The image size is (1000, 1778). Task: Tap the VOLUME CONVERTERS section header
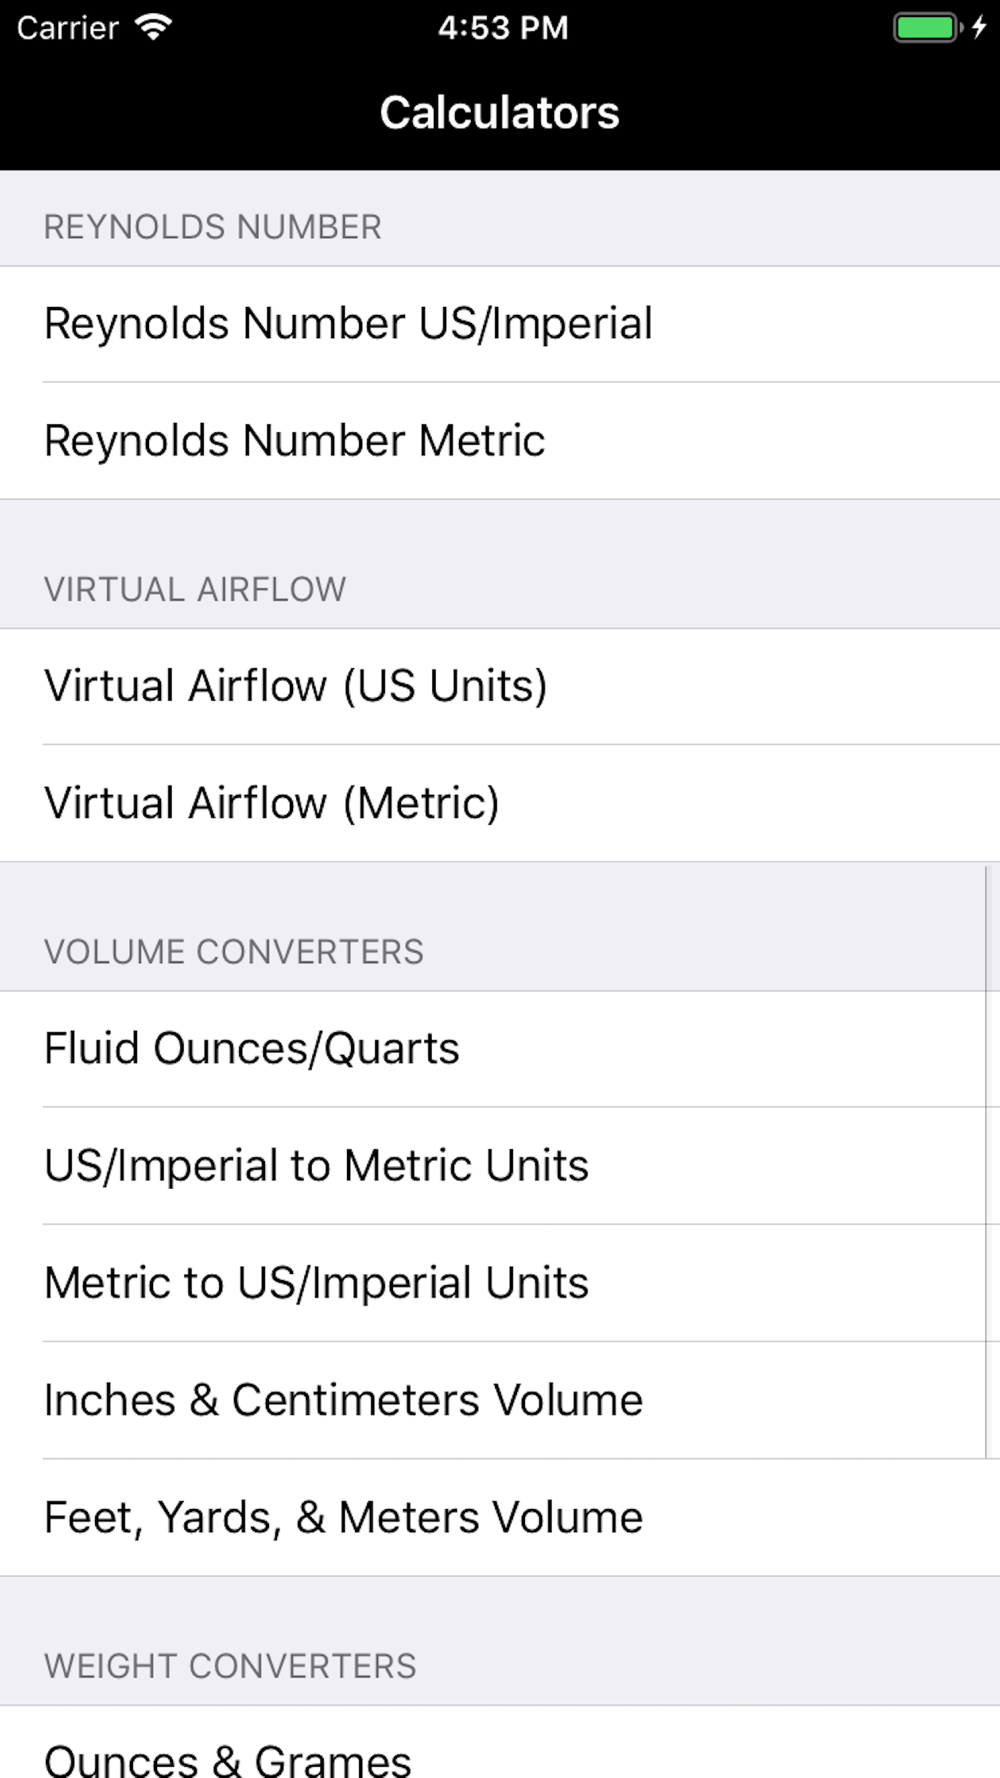234,952
